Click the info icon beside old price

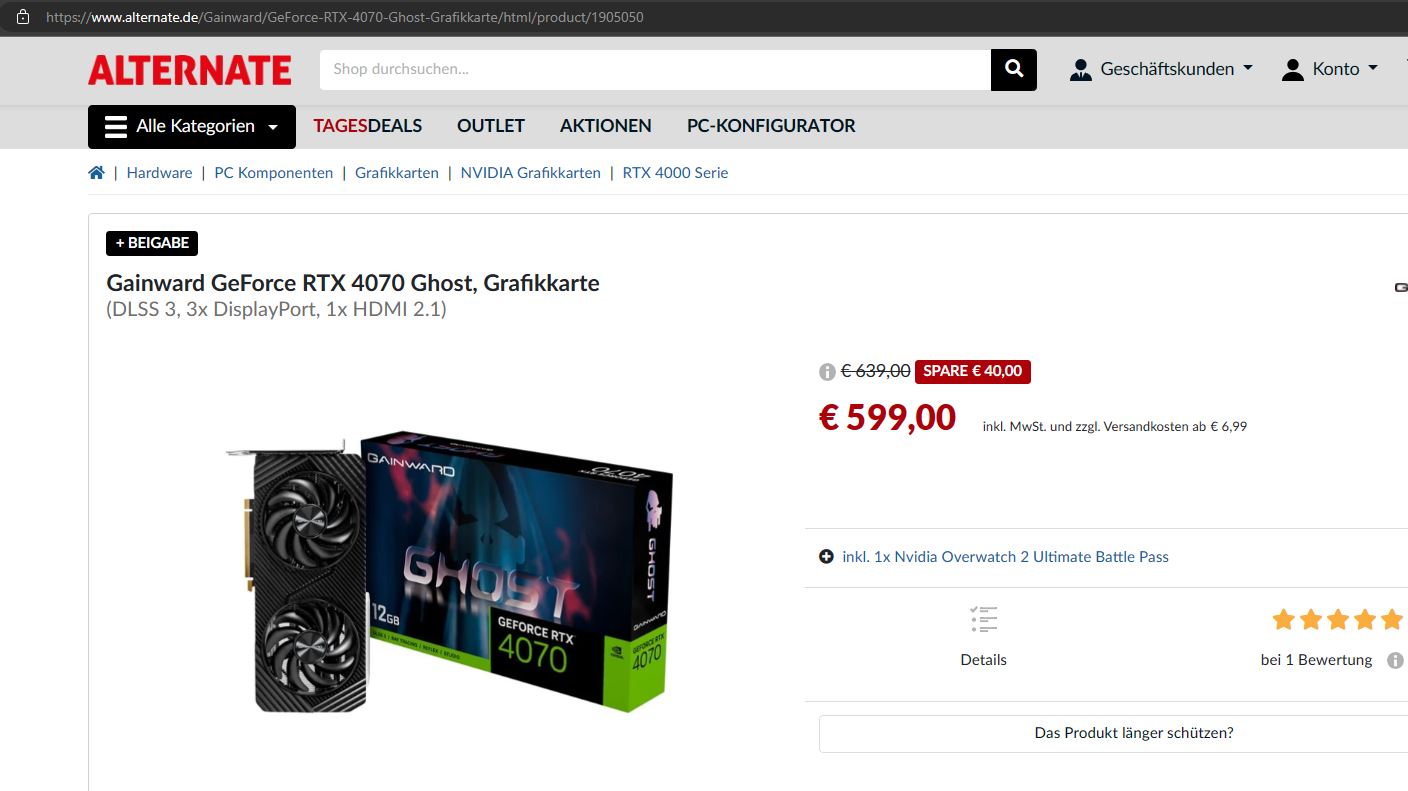[827, 372]
